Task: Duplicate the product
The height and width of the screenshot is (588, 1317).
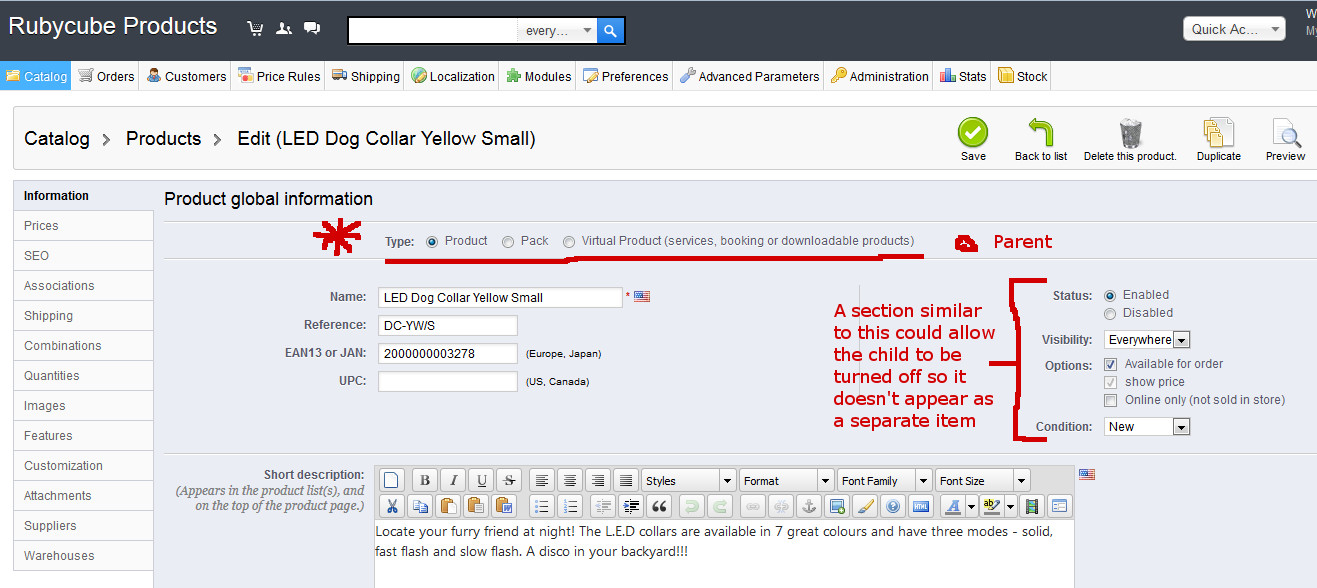Action: pos(1219,139)
